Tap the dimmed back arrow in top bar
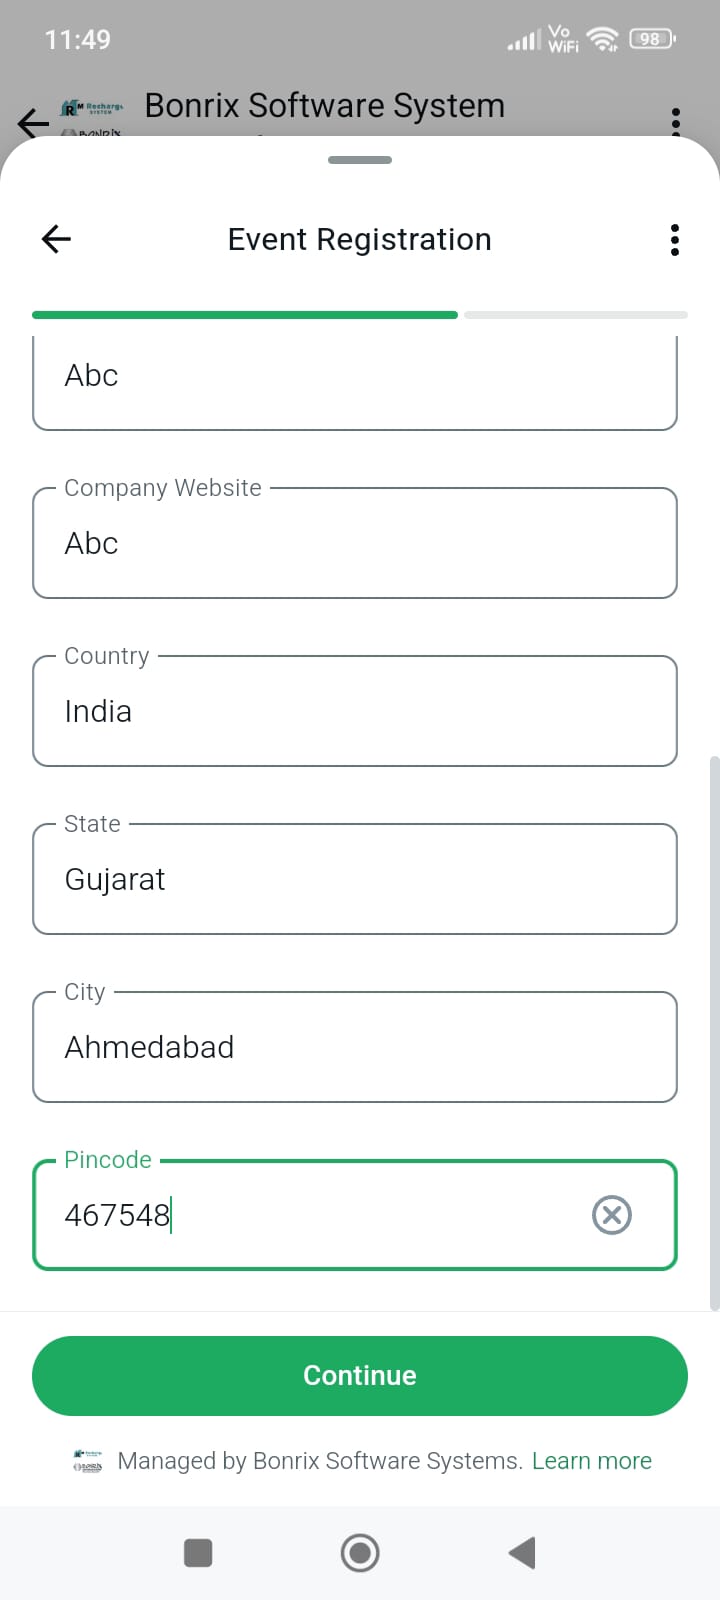The width and height of the screenshot is (720, 1600). coord(33,122)
